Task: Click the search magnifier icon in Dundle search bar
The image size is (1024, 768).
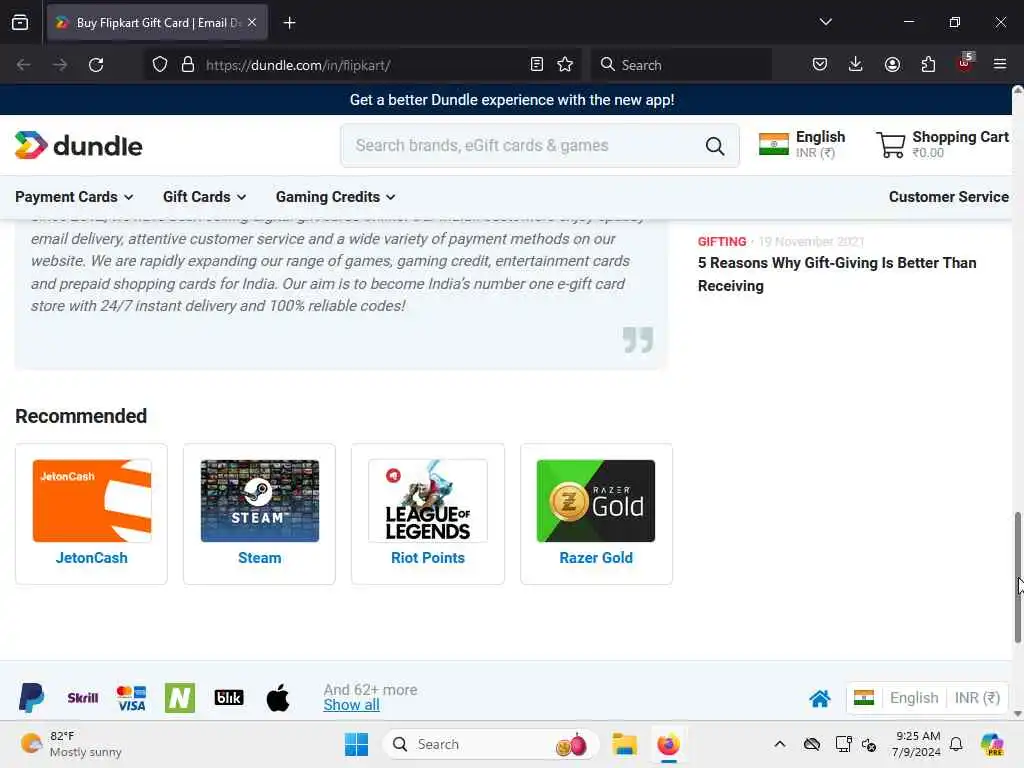Action: [715, 146]
